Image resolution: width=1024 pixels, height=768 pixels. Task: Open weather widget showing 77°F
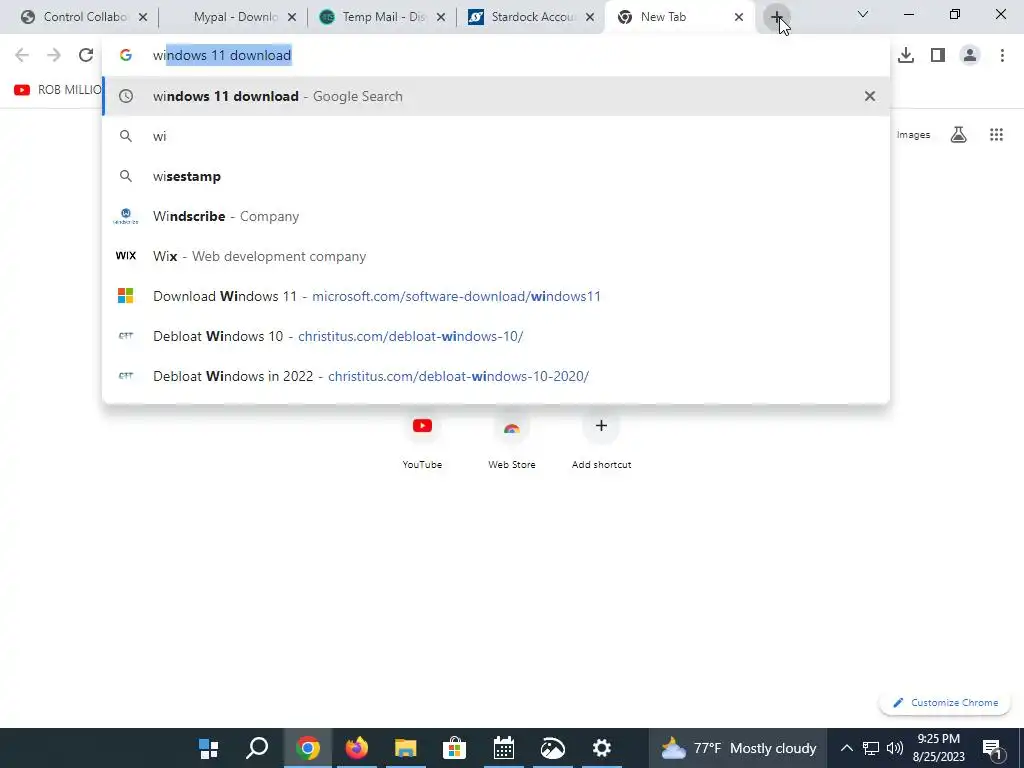coord(738,748)
